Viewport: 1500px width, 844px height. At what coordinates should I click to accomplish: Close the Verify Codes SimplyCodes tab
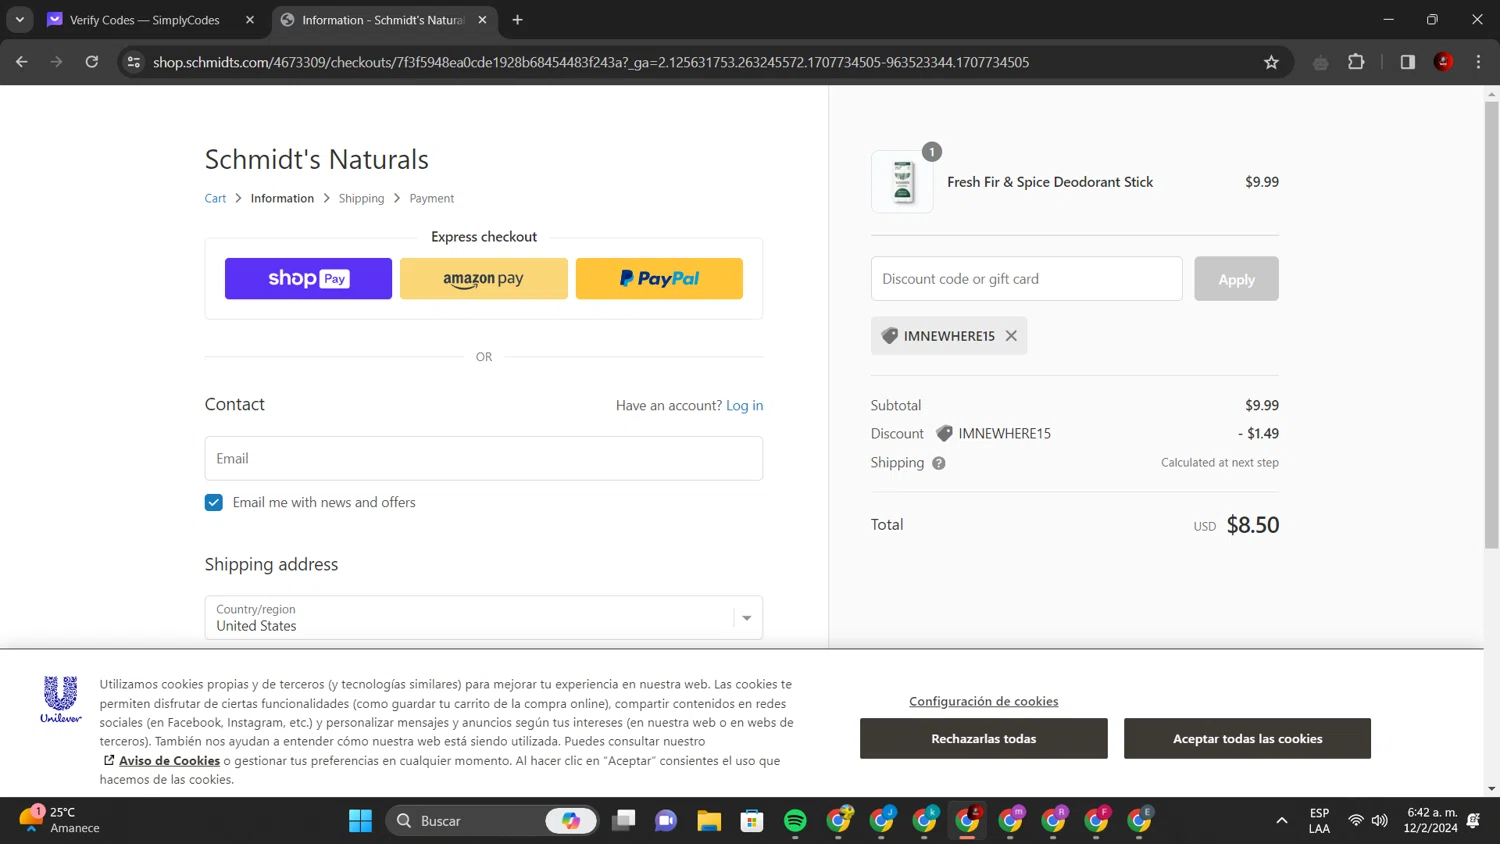tap(250, 20)
